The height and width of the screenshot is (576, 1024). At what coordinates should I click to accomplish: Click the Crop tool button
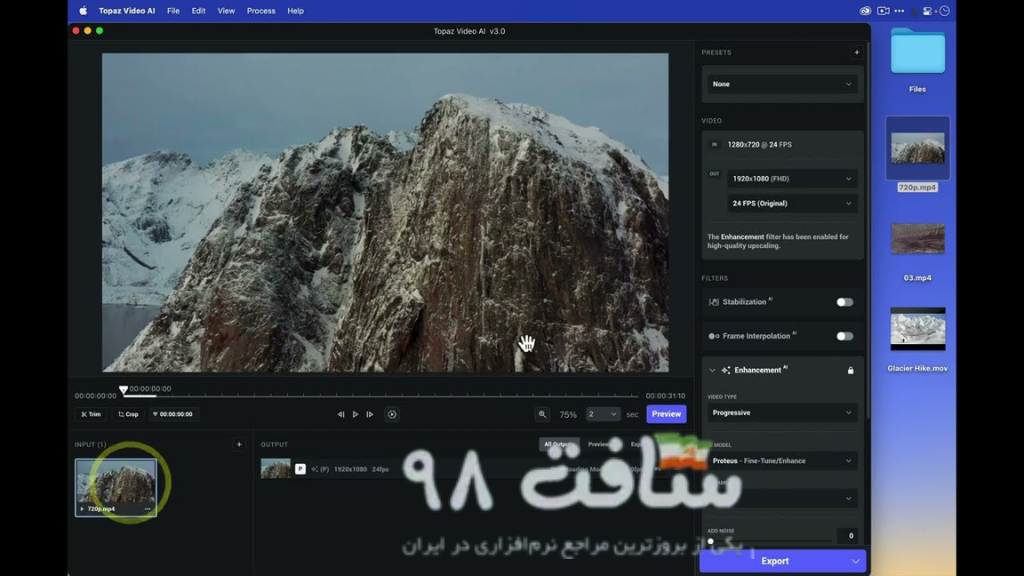coord(128,414)
